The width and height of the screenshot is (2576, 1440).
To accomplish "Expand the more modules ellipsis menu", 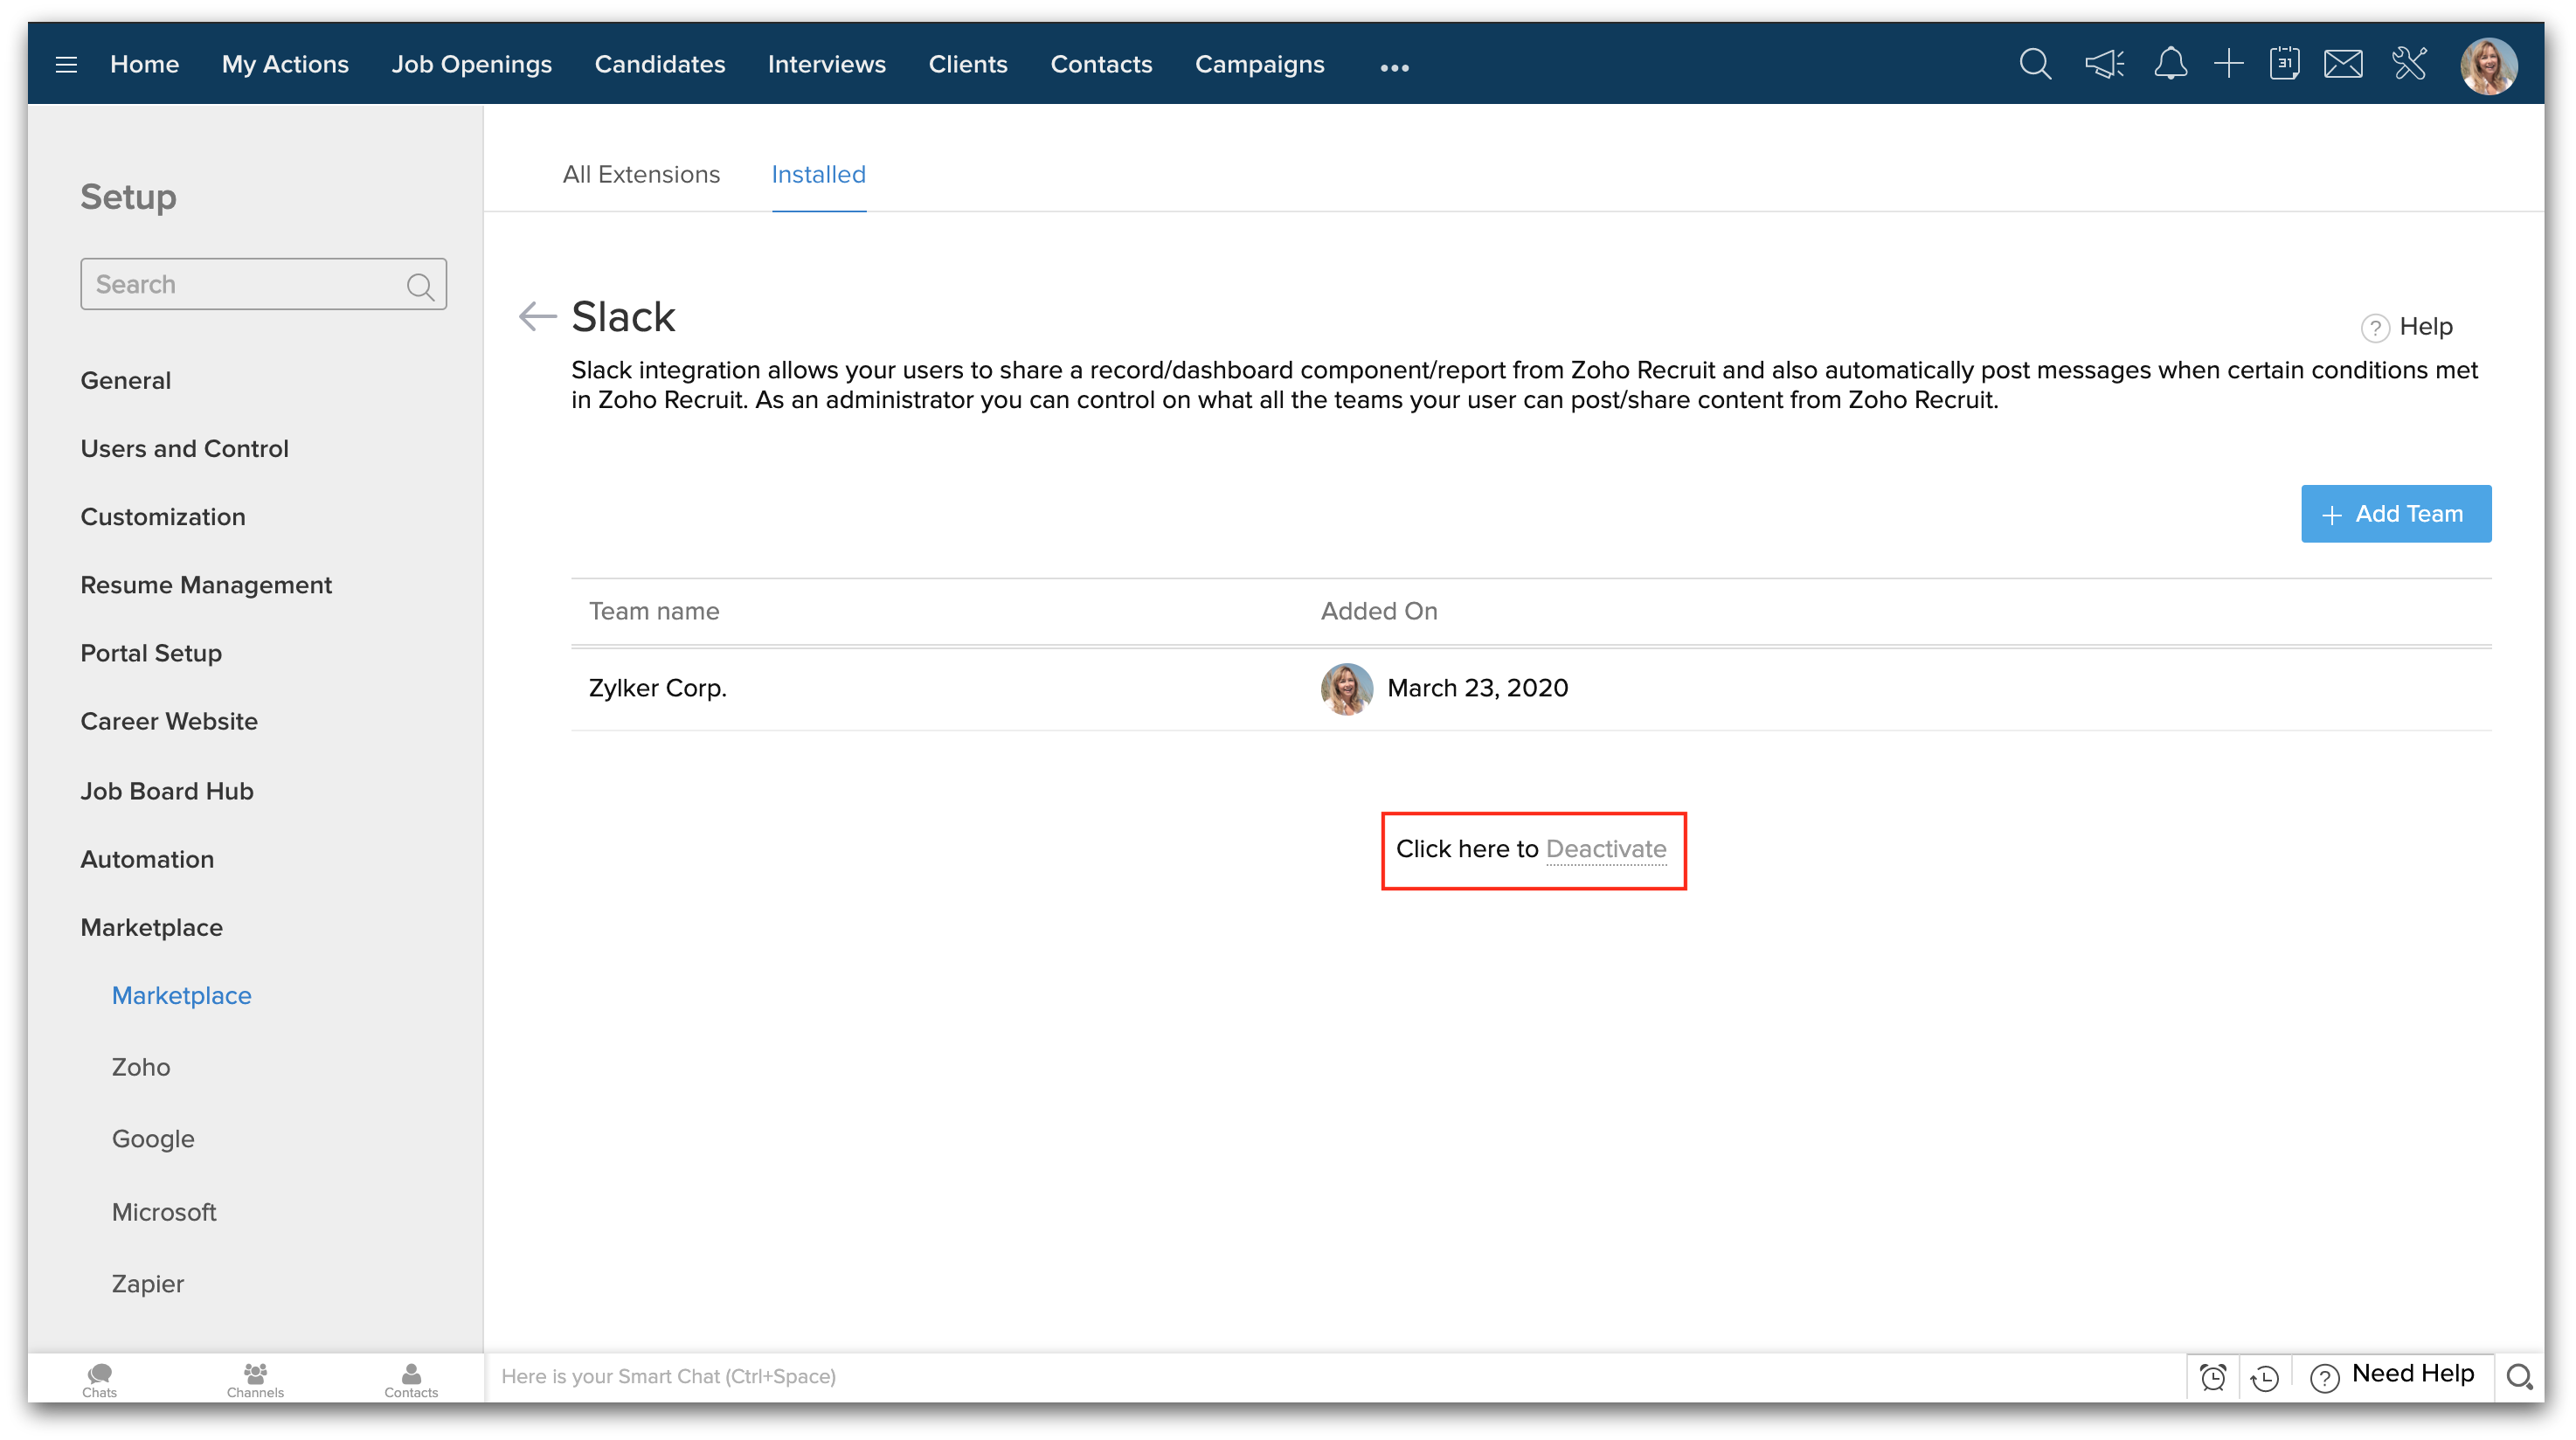I will (x=1394, y=67).
